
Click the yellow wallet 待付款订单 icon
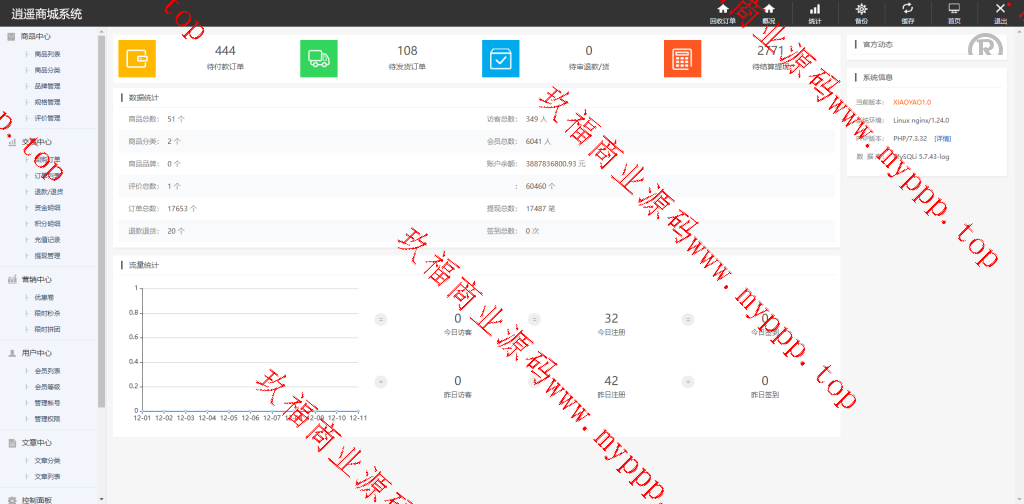point(137,59)
